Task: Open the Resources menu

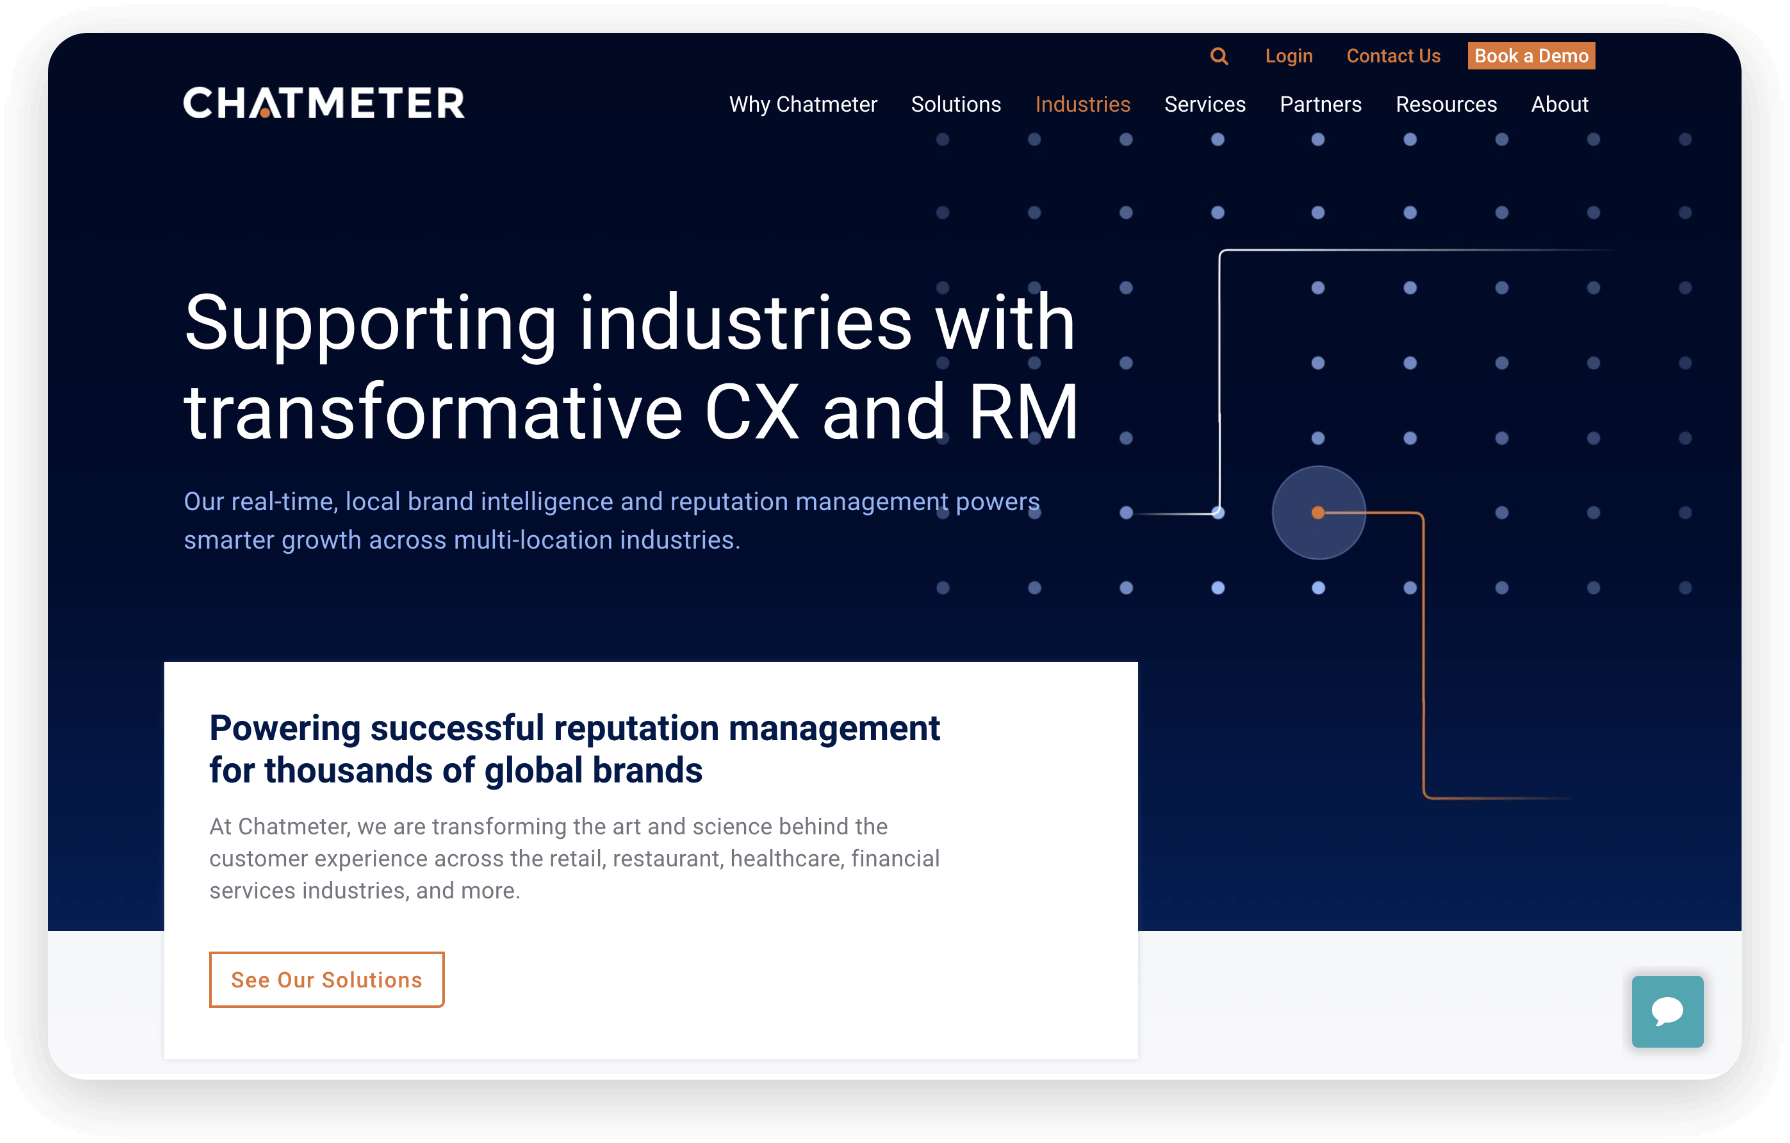Action: 1446,104
